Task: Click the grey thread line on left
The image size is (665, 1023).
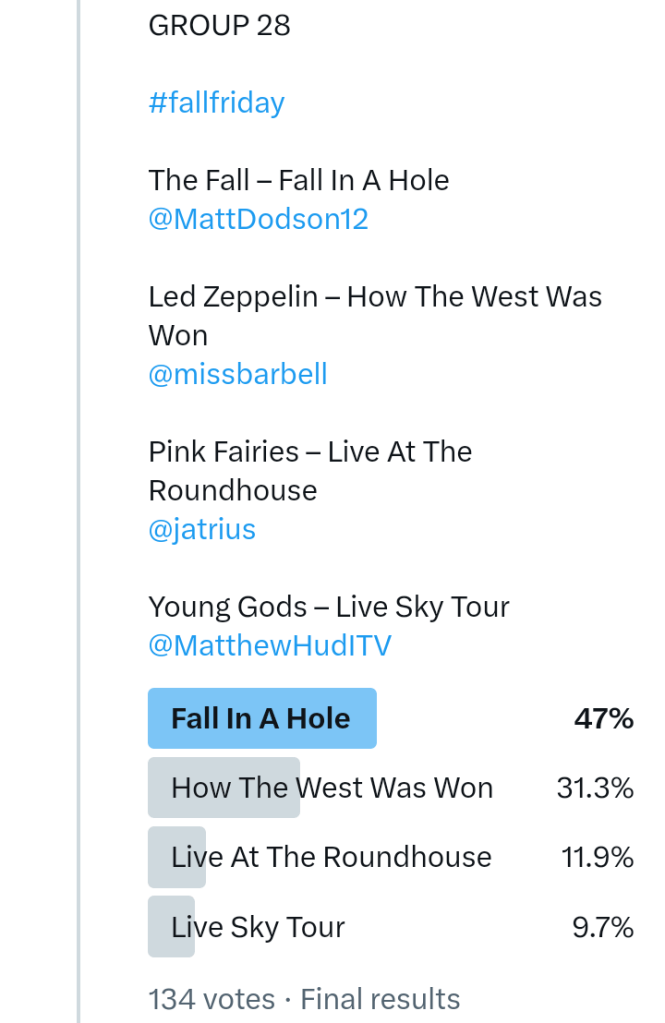Action: pos(78,500)
